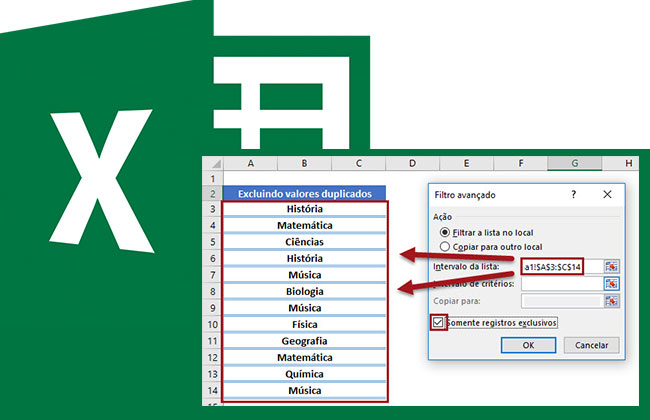Confirm the filter with OK
The width and height of the screenshot is (650, 420).
(x=528, y=345)
